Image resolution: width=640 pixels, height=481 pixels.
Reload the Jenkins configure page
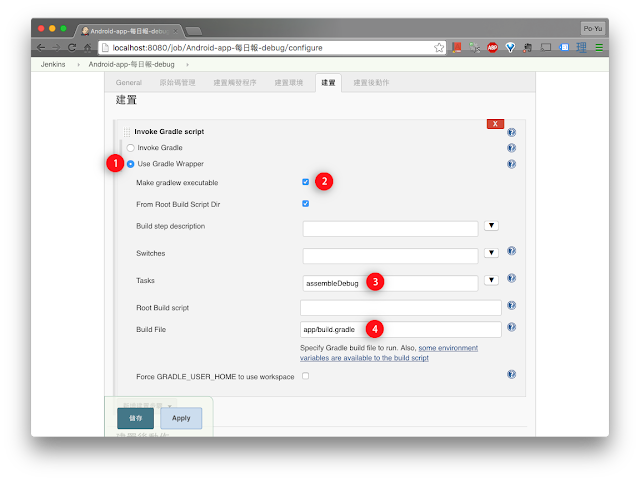point(72,48)
